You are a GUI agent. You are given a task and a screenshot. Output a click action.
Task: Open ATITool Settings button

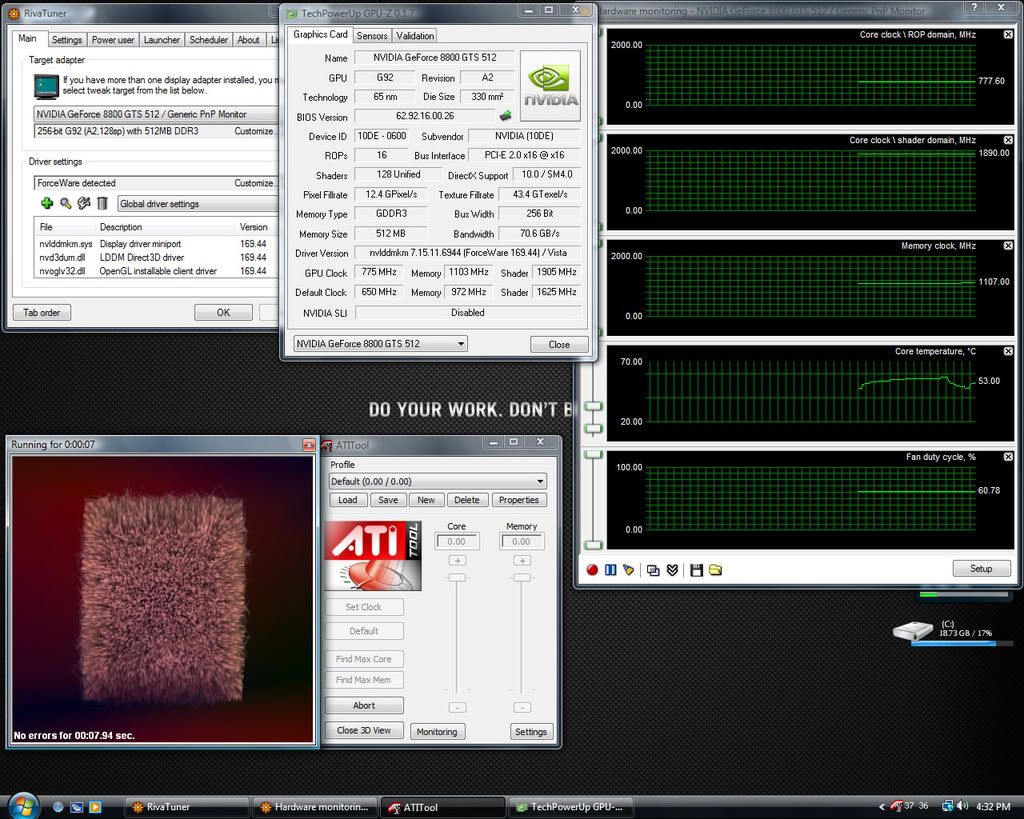point(531,731)
